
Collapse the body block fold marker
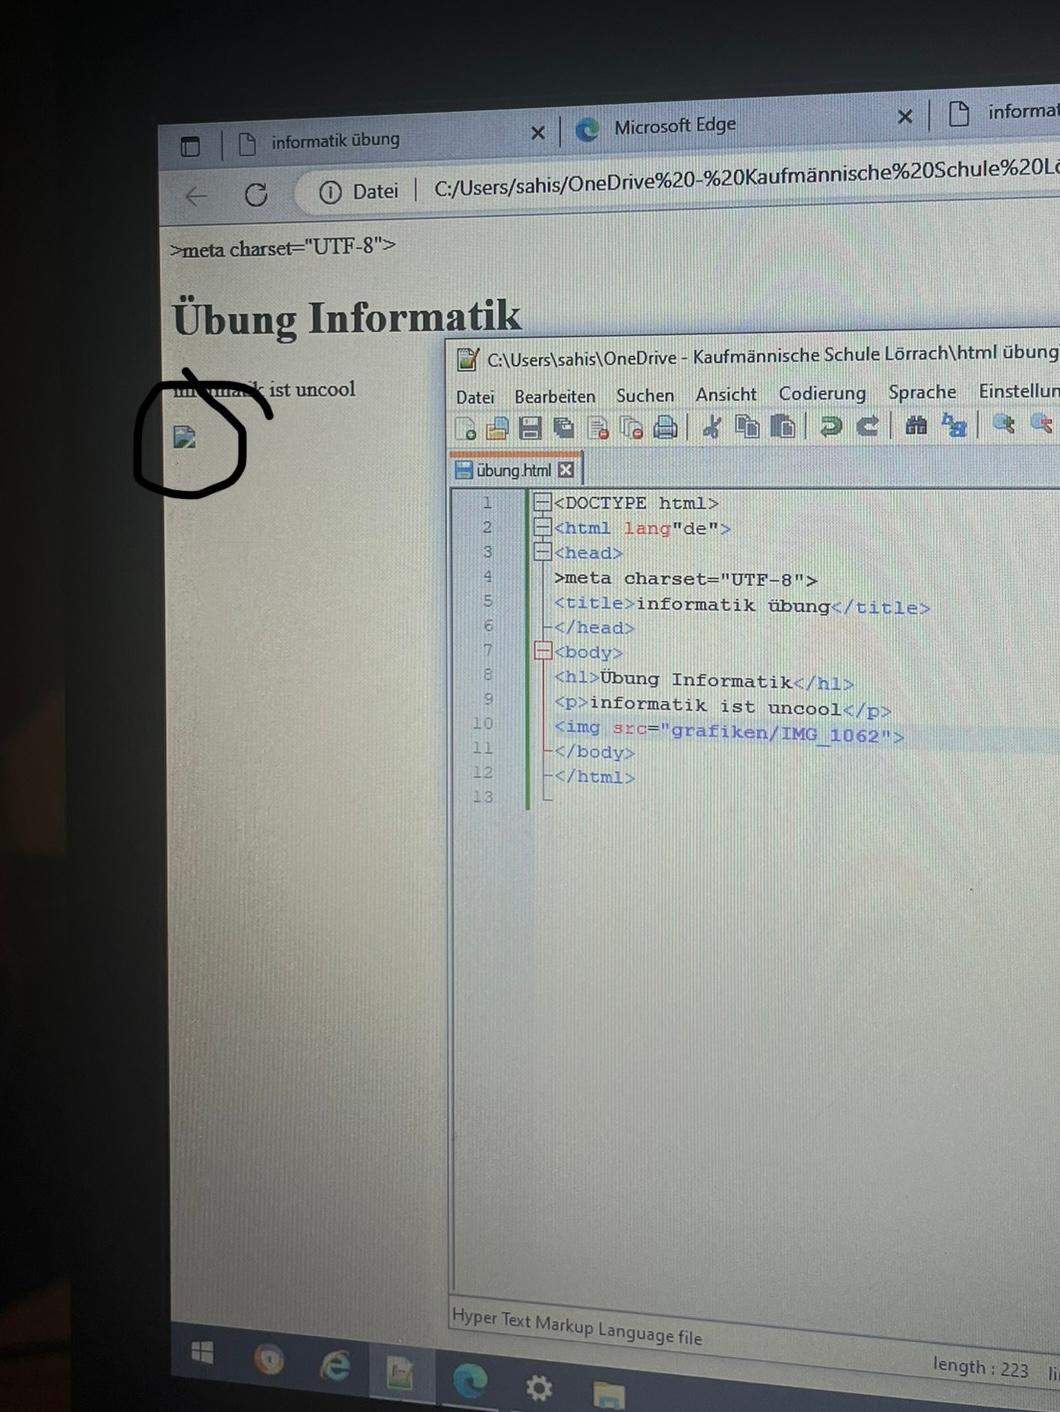(x=542, y=651)
